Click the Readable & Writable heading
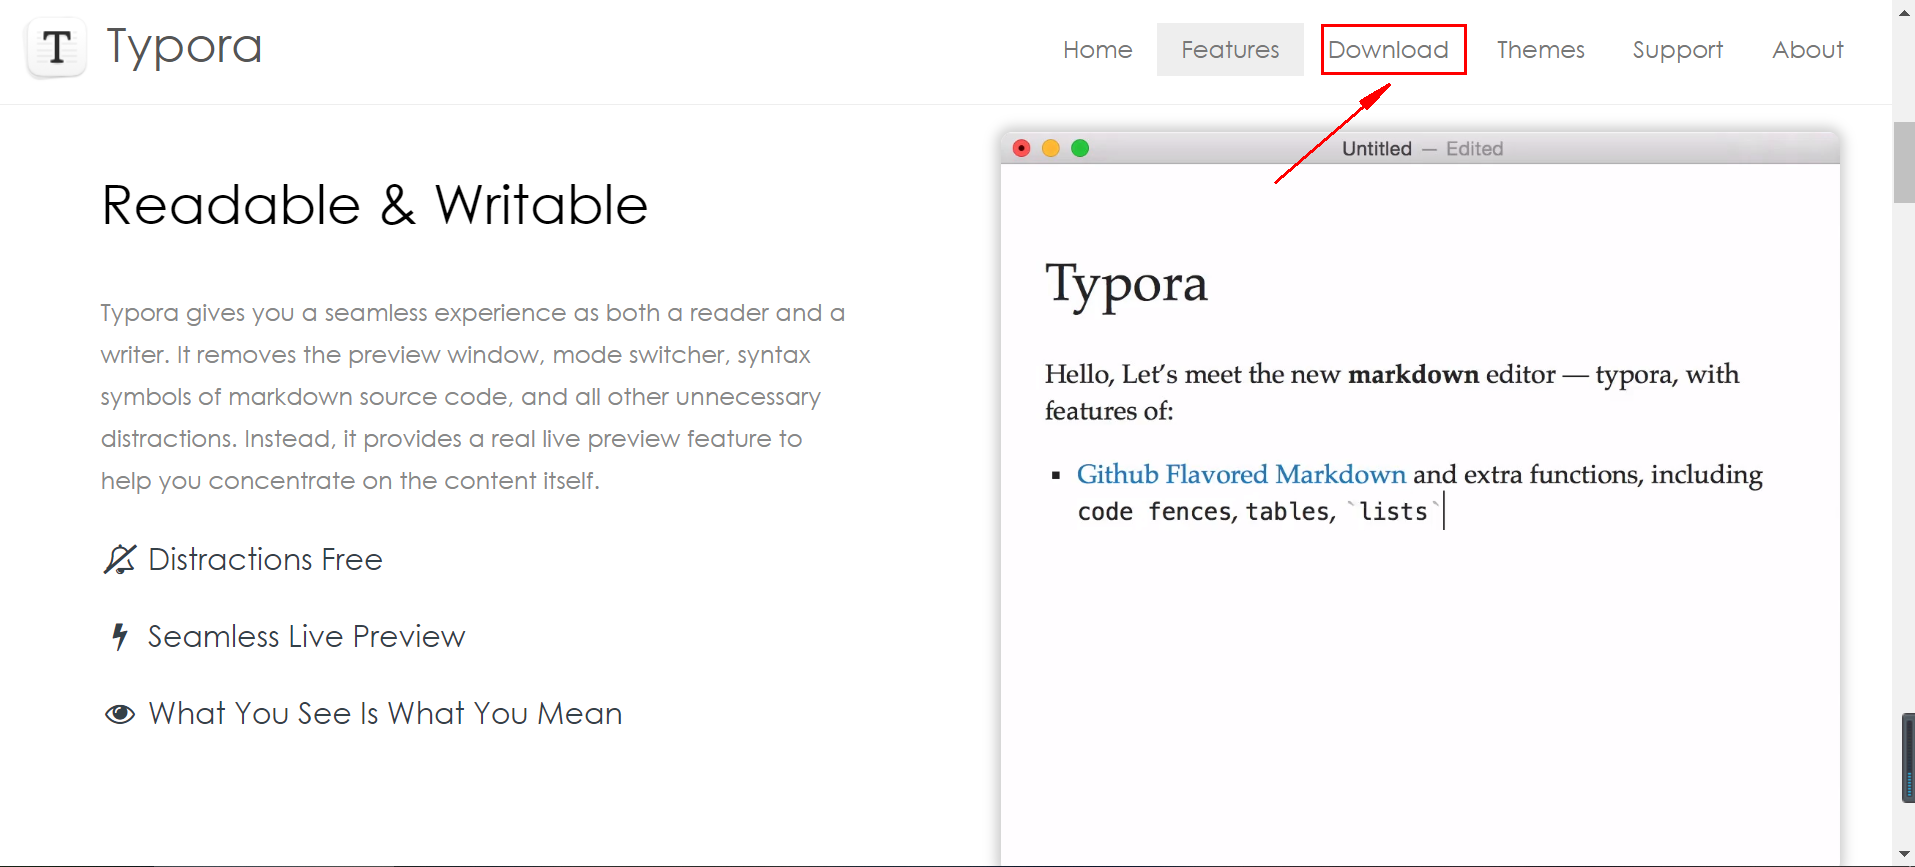 [375, 205]
